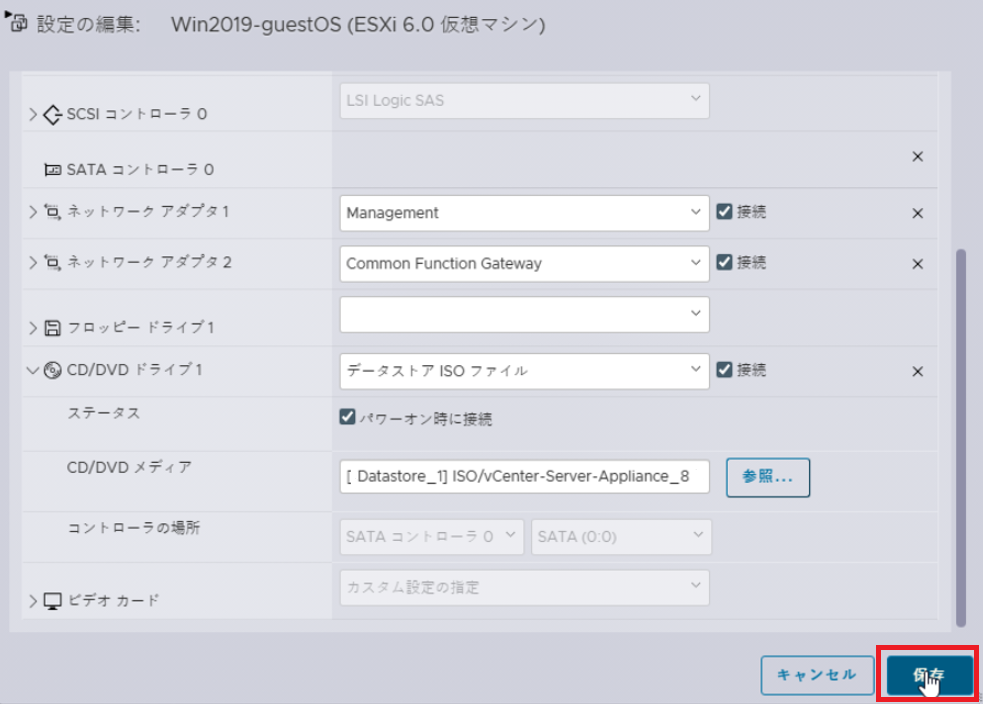Click the SATA Controller 0 icon
Screen dimensions: 983x704
(x=53, y=170)
